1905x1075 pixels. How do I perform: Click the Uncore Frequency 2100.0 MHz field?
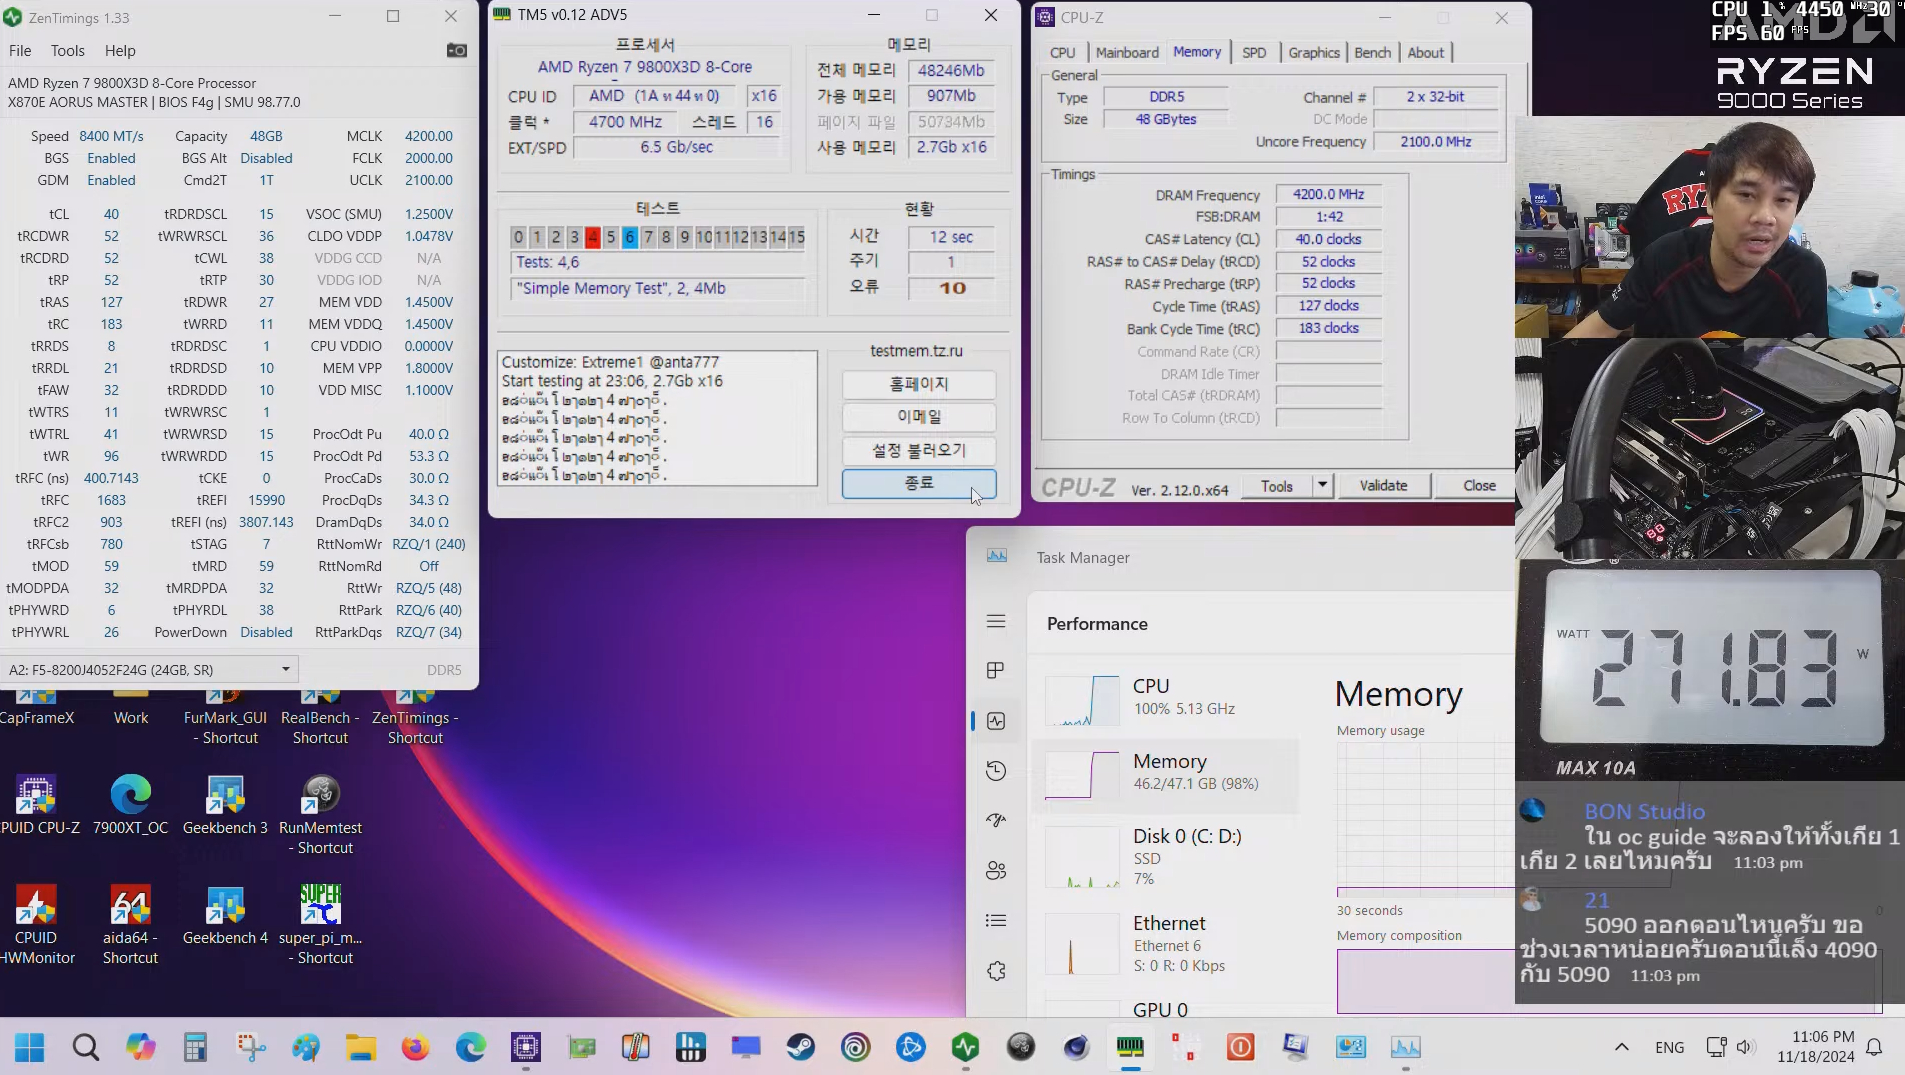(x=1436, y=142)
